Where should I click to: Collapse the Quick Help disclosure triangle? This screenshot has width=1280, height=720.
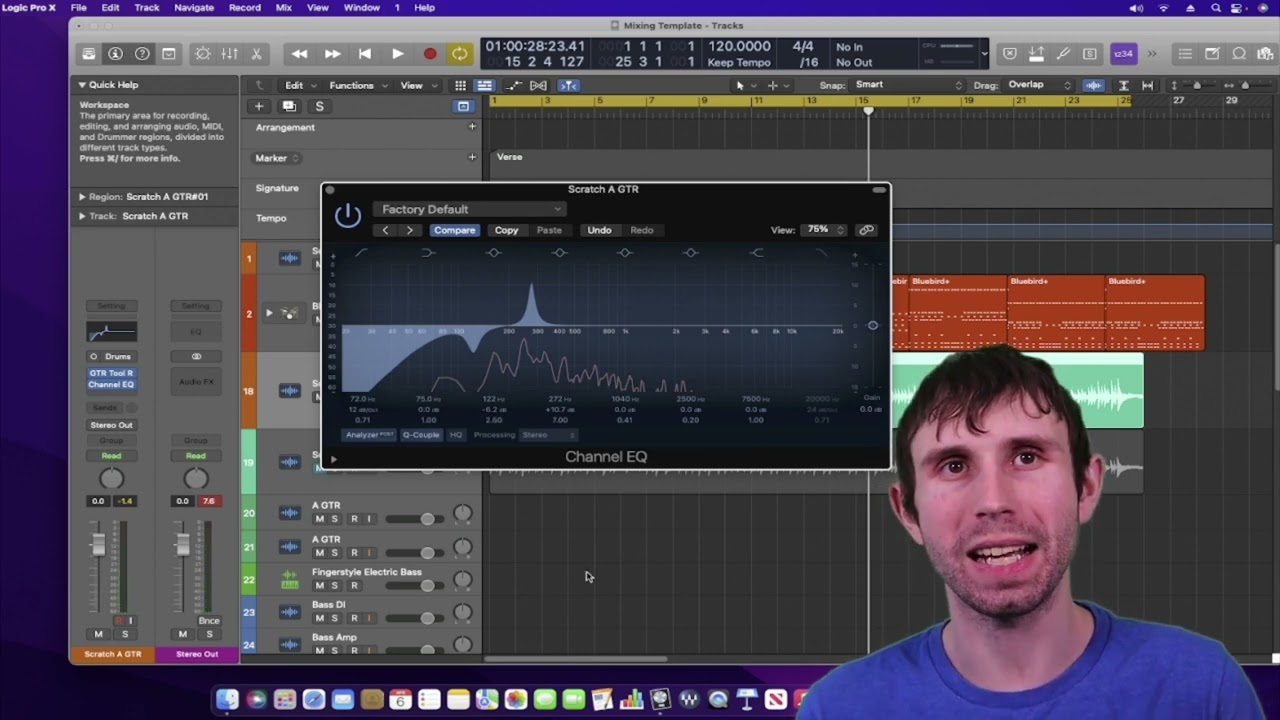click(x=82, y=85)
